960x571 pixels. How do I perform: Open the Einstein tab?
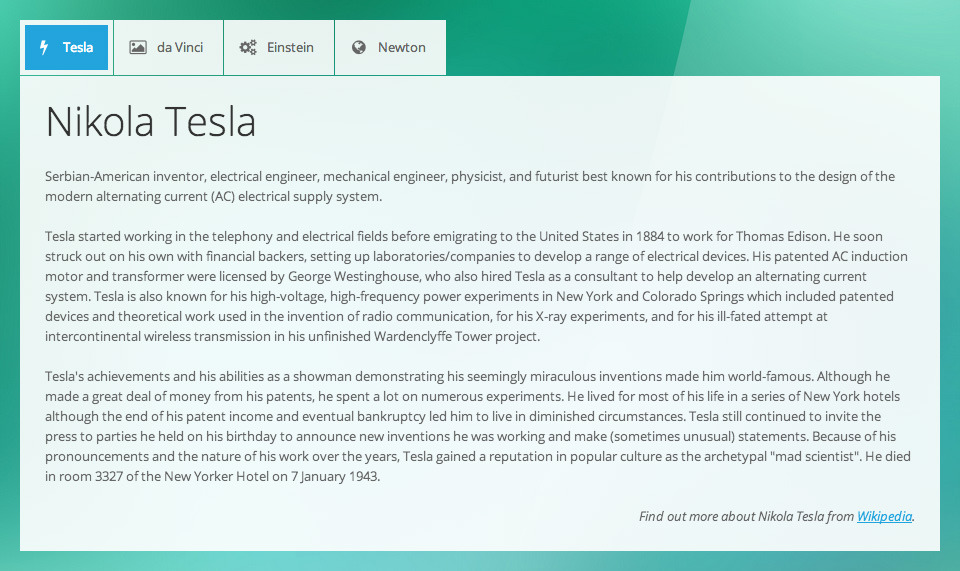pos(279,48)
